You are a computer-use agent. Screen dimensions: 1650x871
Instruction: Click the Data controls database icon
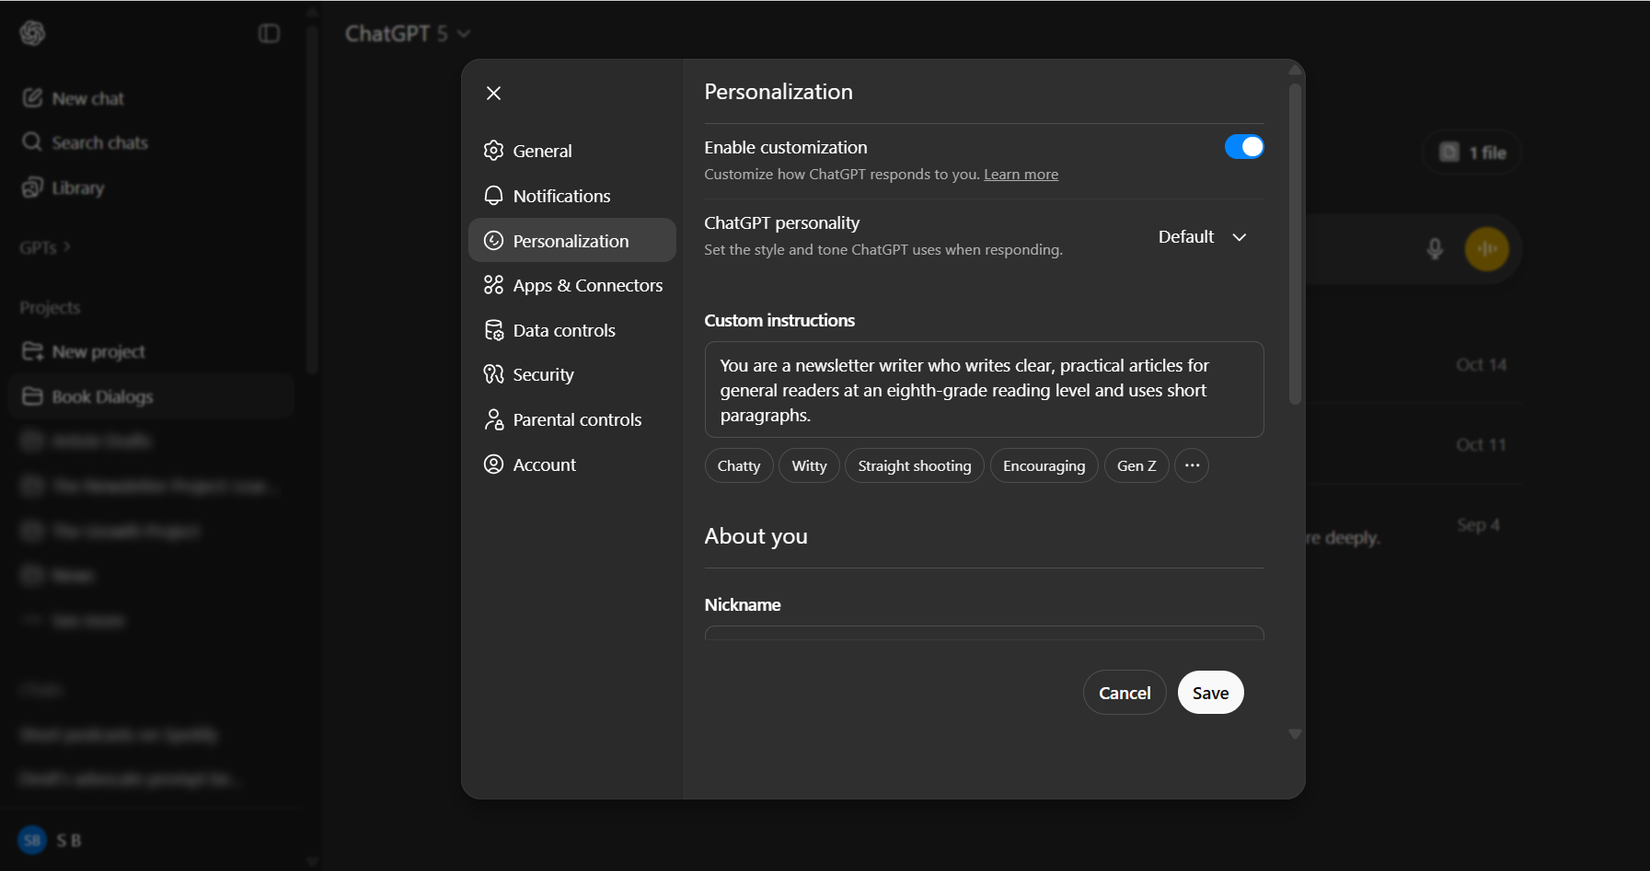click(x=494, y=330)
